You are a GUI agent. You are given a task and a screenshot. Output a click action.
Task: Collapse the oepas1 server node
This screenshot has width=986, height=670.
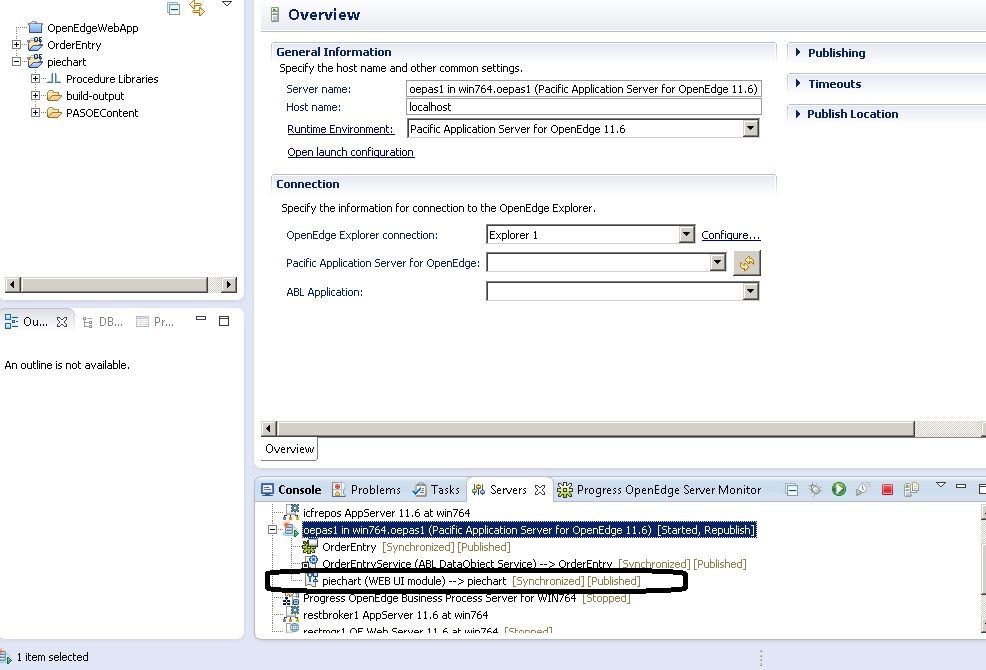click(x=273, y=530)
